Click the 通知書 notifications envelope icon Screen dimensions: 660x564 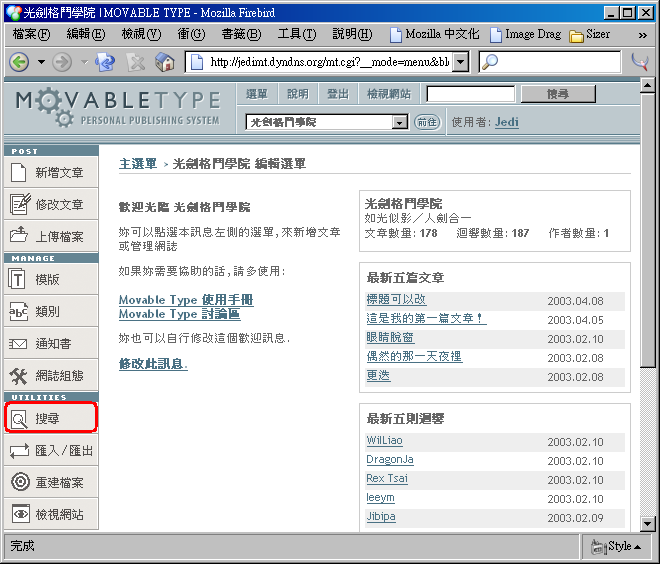click(x=18, y=344)
